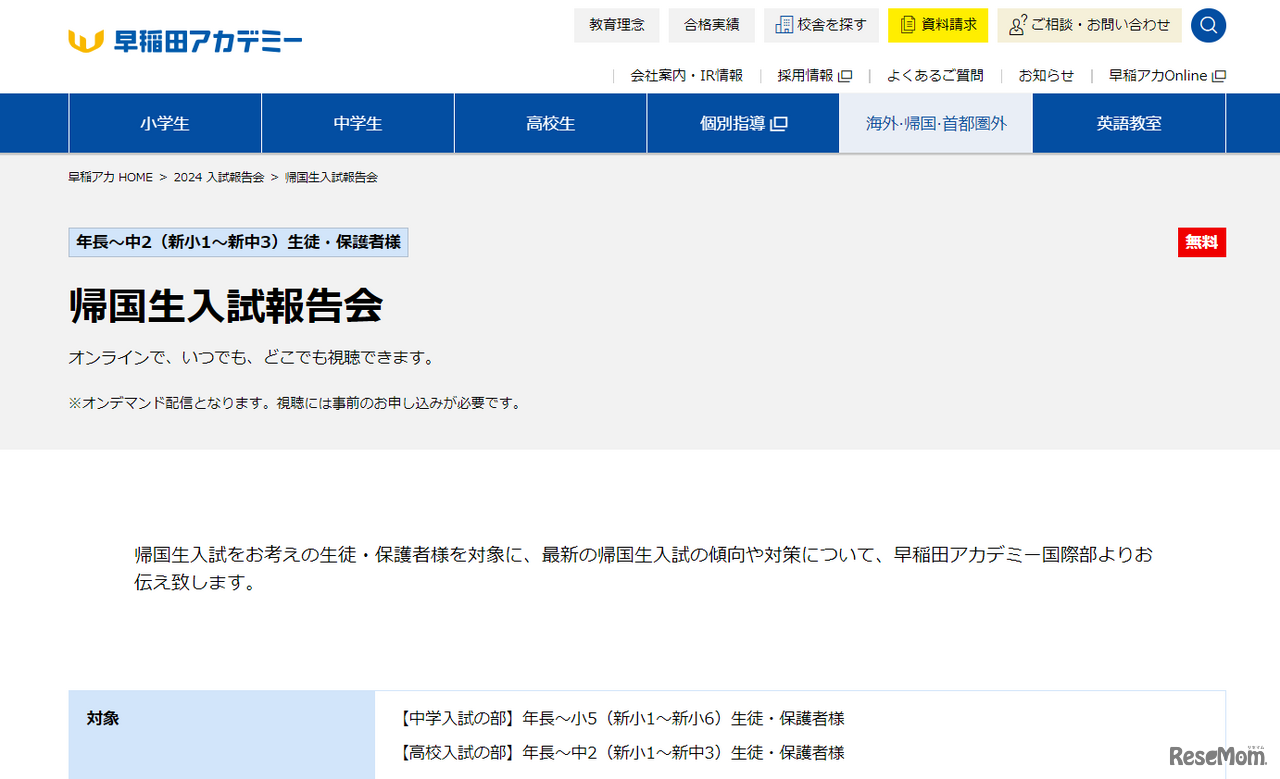Click the person icon on ご相談・お問い合わせ
The width and height of the screenshot is (1280, 779).
(x=1017, y=26)
